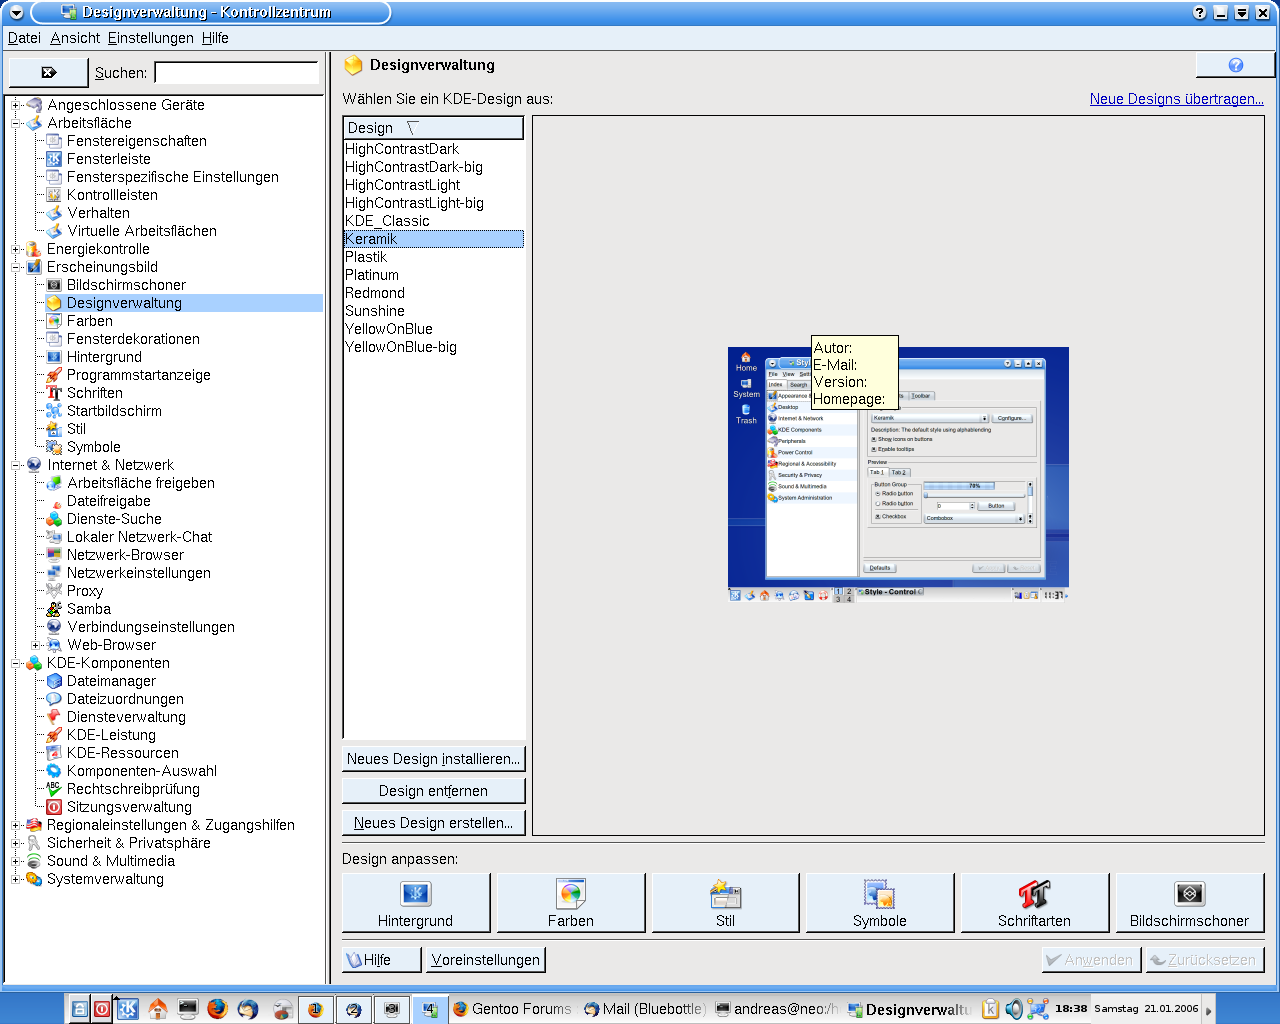Open Rechtschreibprüfung module
This screenshot has width=1280, height=1024.
coord(133,789)
